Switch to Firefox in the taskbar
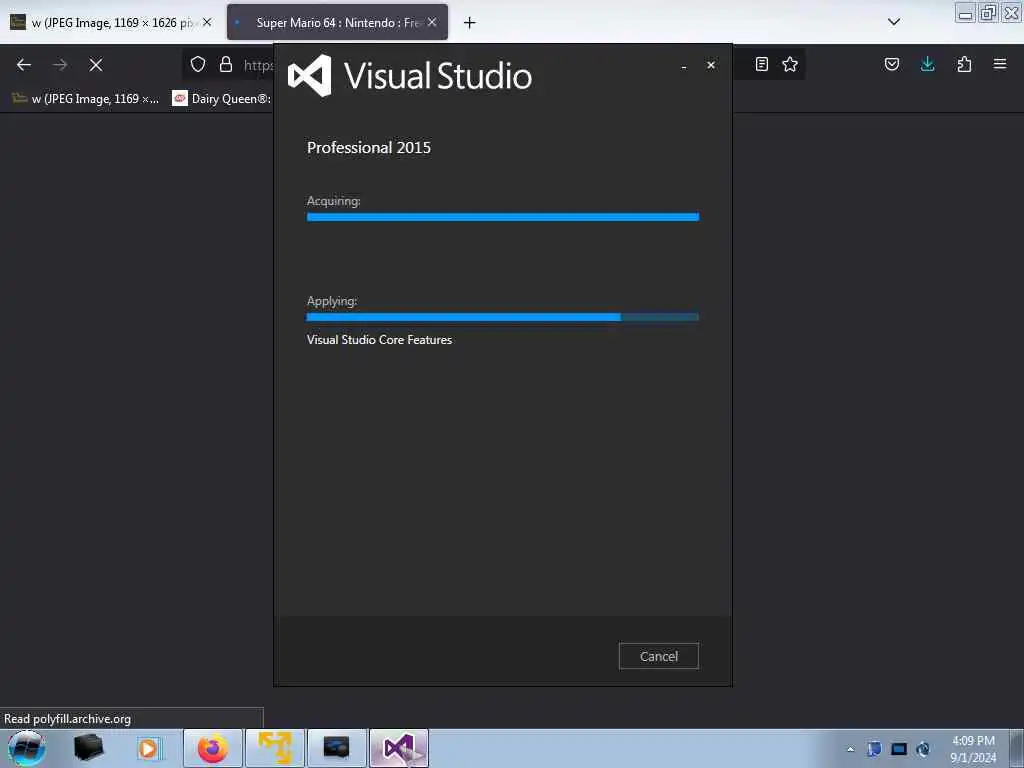The width and height of the screenshot is (1024, 768). click(213, 748)
